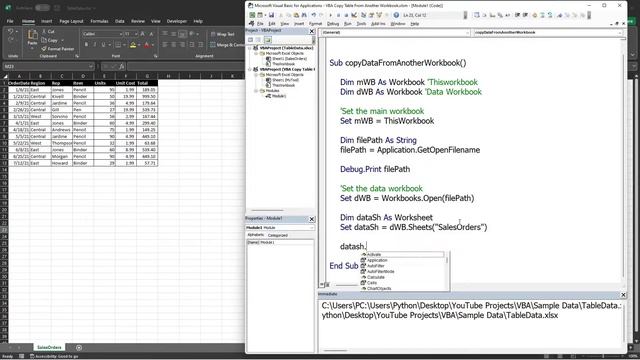Choose Activate in the IntelliSense list
This screenshot has height=360, width=640.
pos(402,254)
